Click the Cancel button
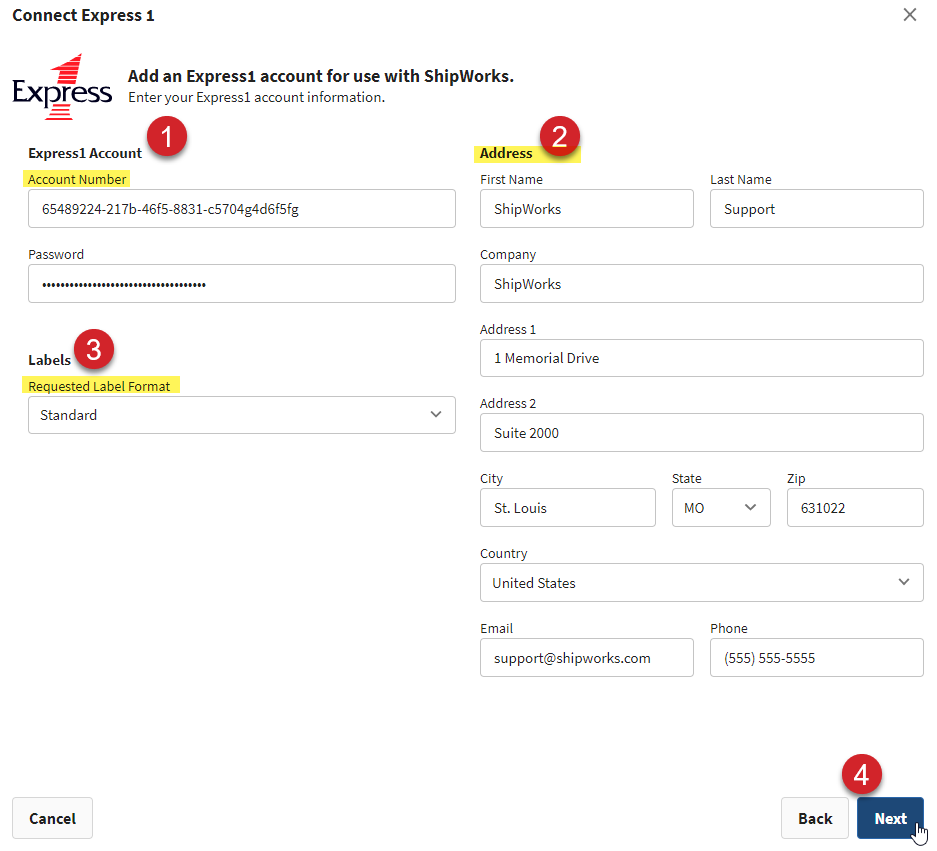937x851 pixels. (x=53, y=818)
